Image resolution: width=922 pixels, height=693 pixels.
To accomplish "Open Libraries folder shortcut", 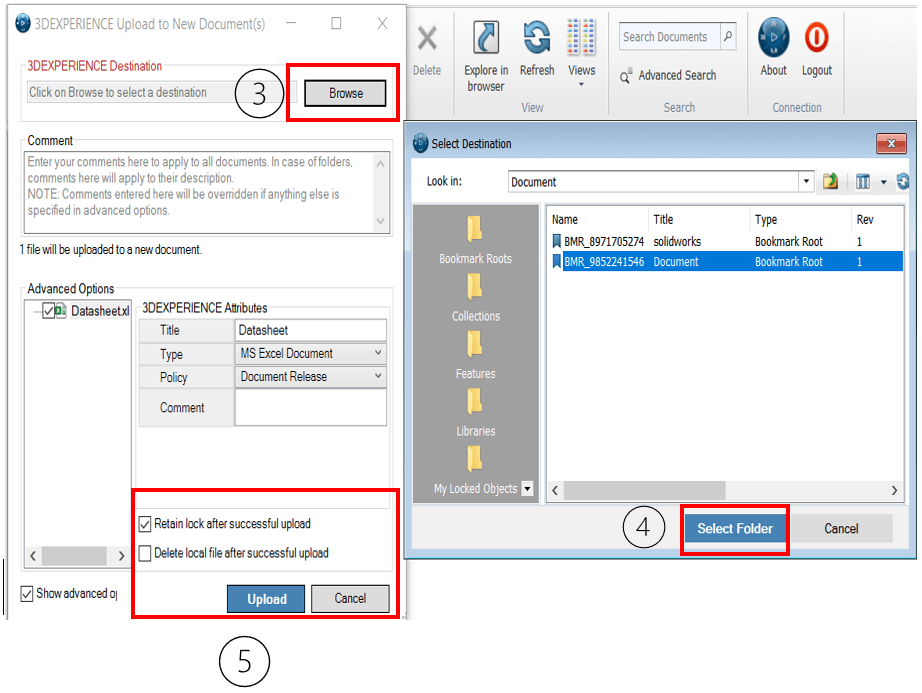I will 475,413.
